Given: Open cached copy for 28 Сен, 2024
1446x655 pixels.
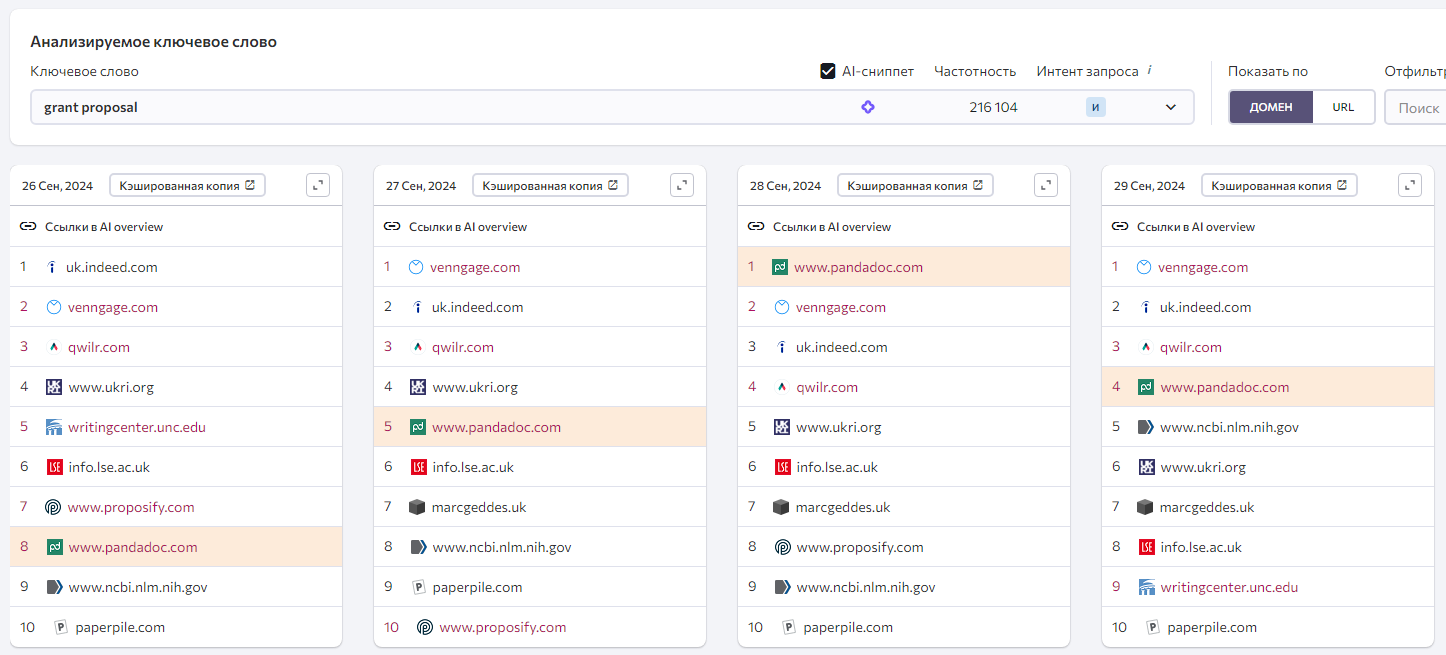Looking at the screenshot, I should pos(915,185).
